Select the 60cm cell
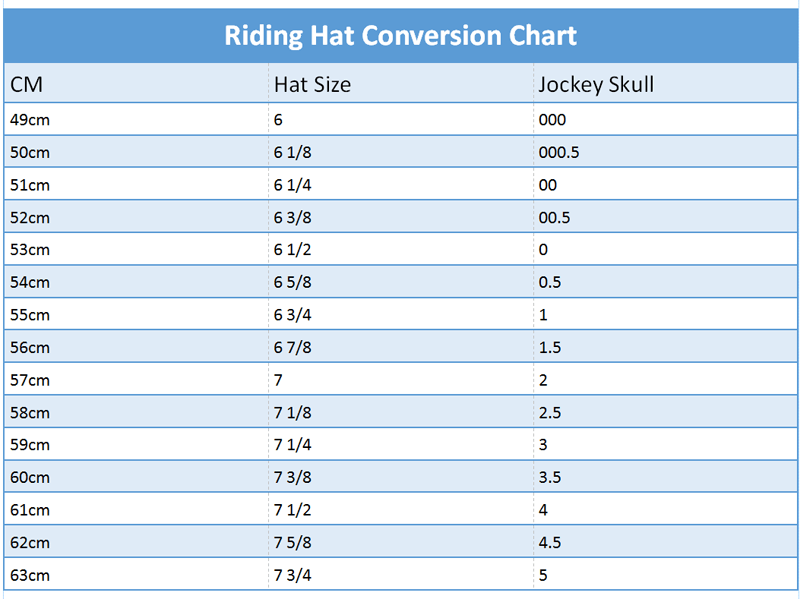Screen dimensions: 800x599 30,477
